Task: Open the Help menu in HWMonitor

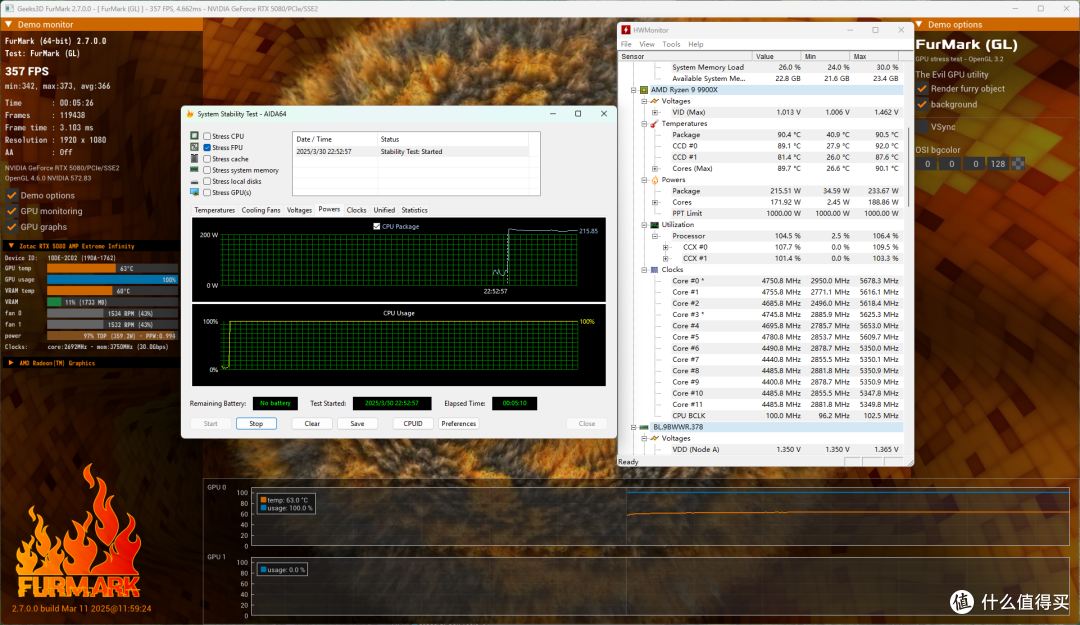Action: coord(696,44)
